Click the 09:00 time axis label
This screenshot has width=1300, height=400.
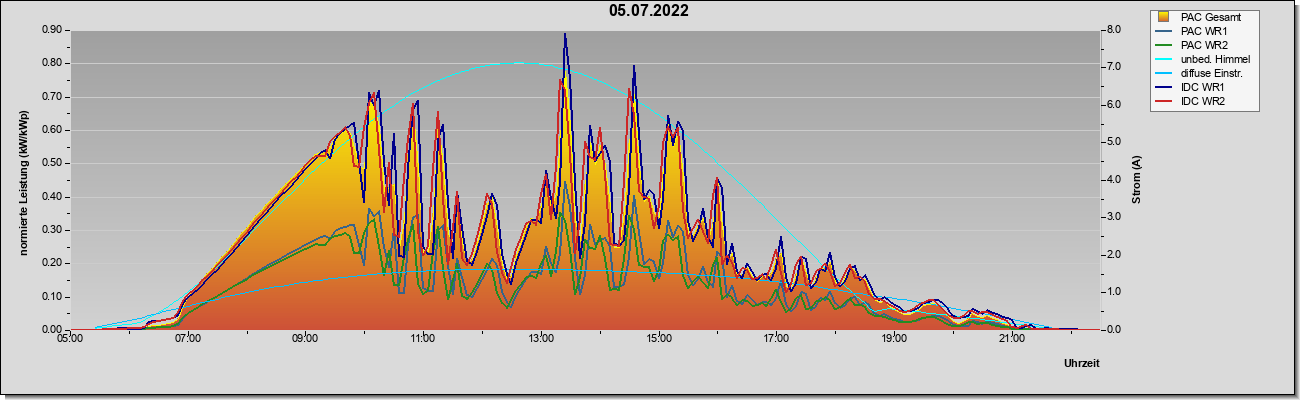point(305,339)
